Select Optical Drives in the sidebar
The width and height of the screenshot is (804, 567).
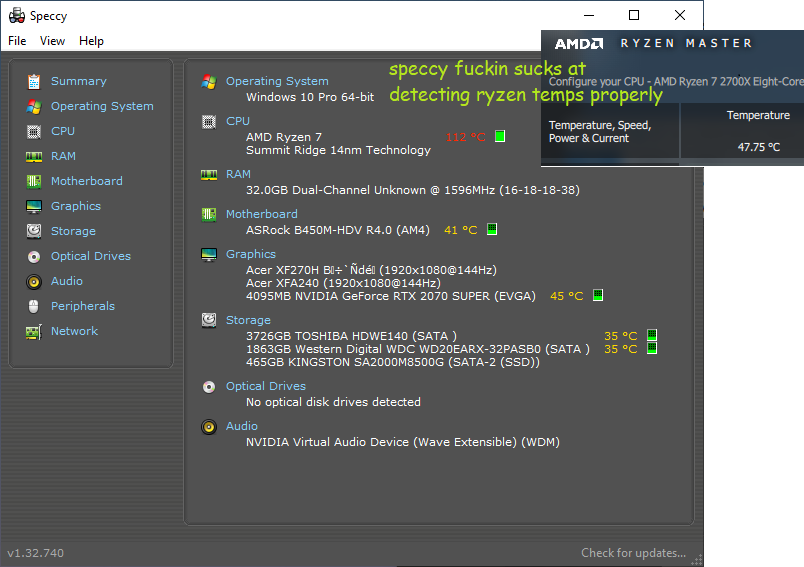91,256
